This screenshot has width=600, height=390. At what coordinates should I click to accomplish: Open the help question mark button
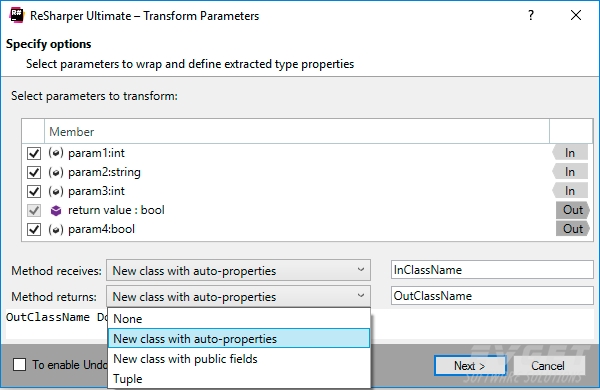(531, 15)
